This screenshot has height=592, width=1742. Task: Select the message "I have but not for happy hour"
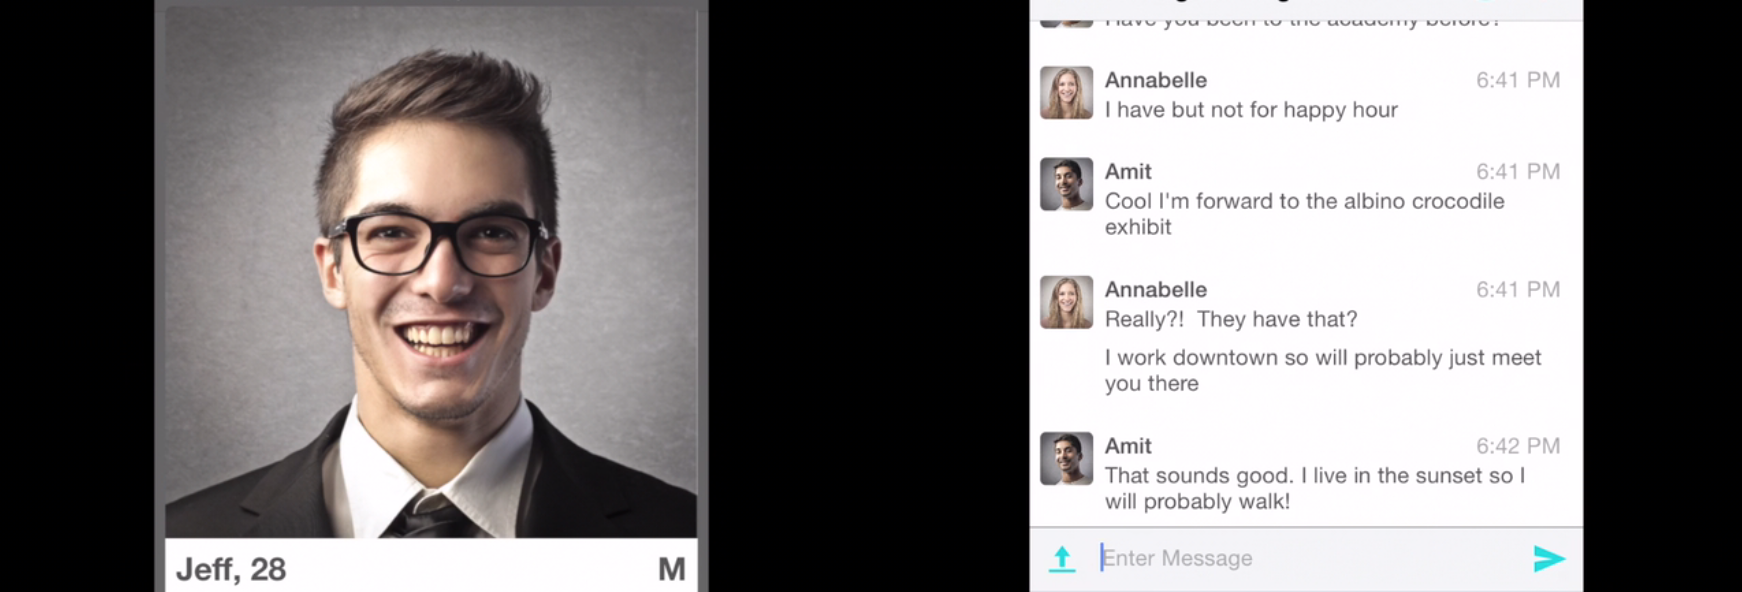1251,110
